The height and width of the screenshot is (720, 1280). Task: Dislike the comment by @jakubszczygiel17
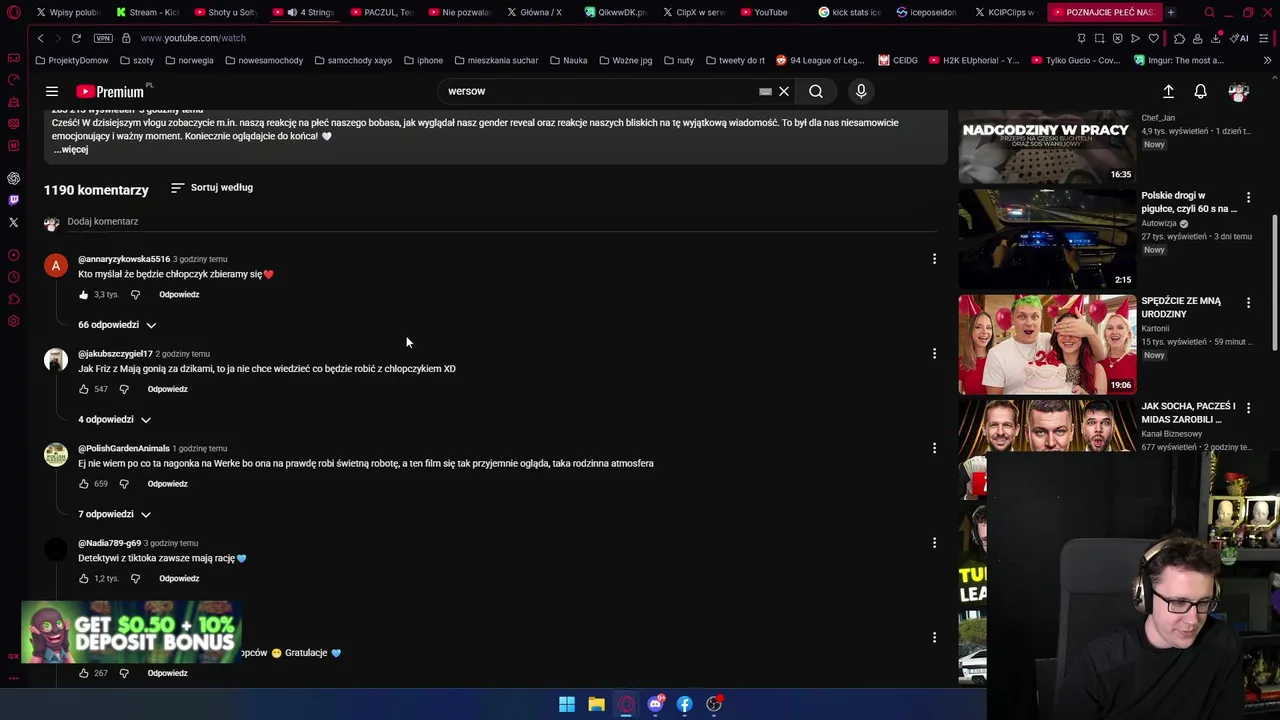click(124, 389)
